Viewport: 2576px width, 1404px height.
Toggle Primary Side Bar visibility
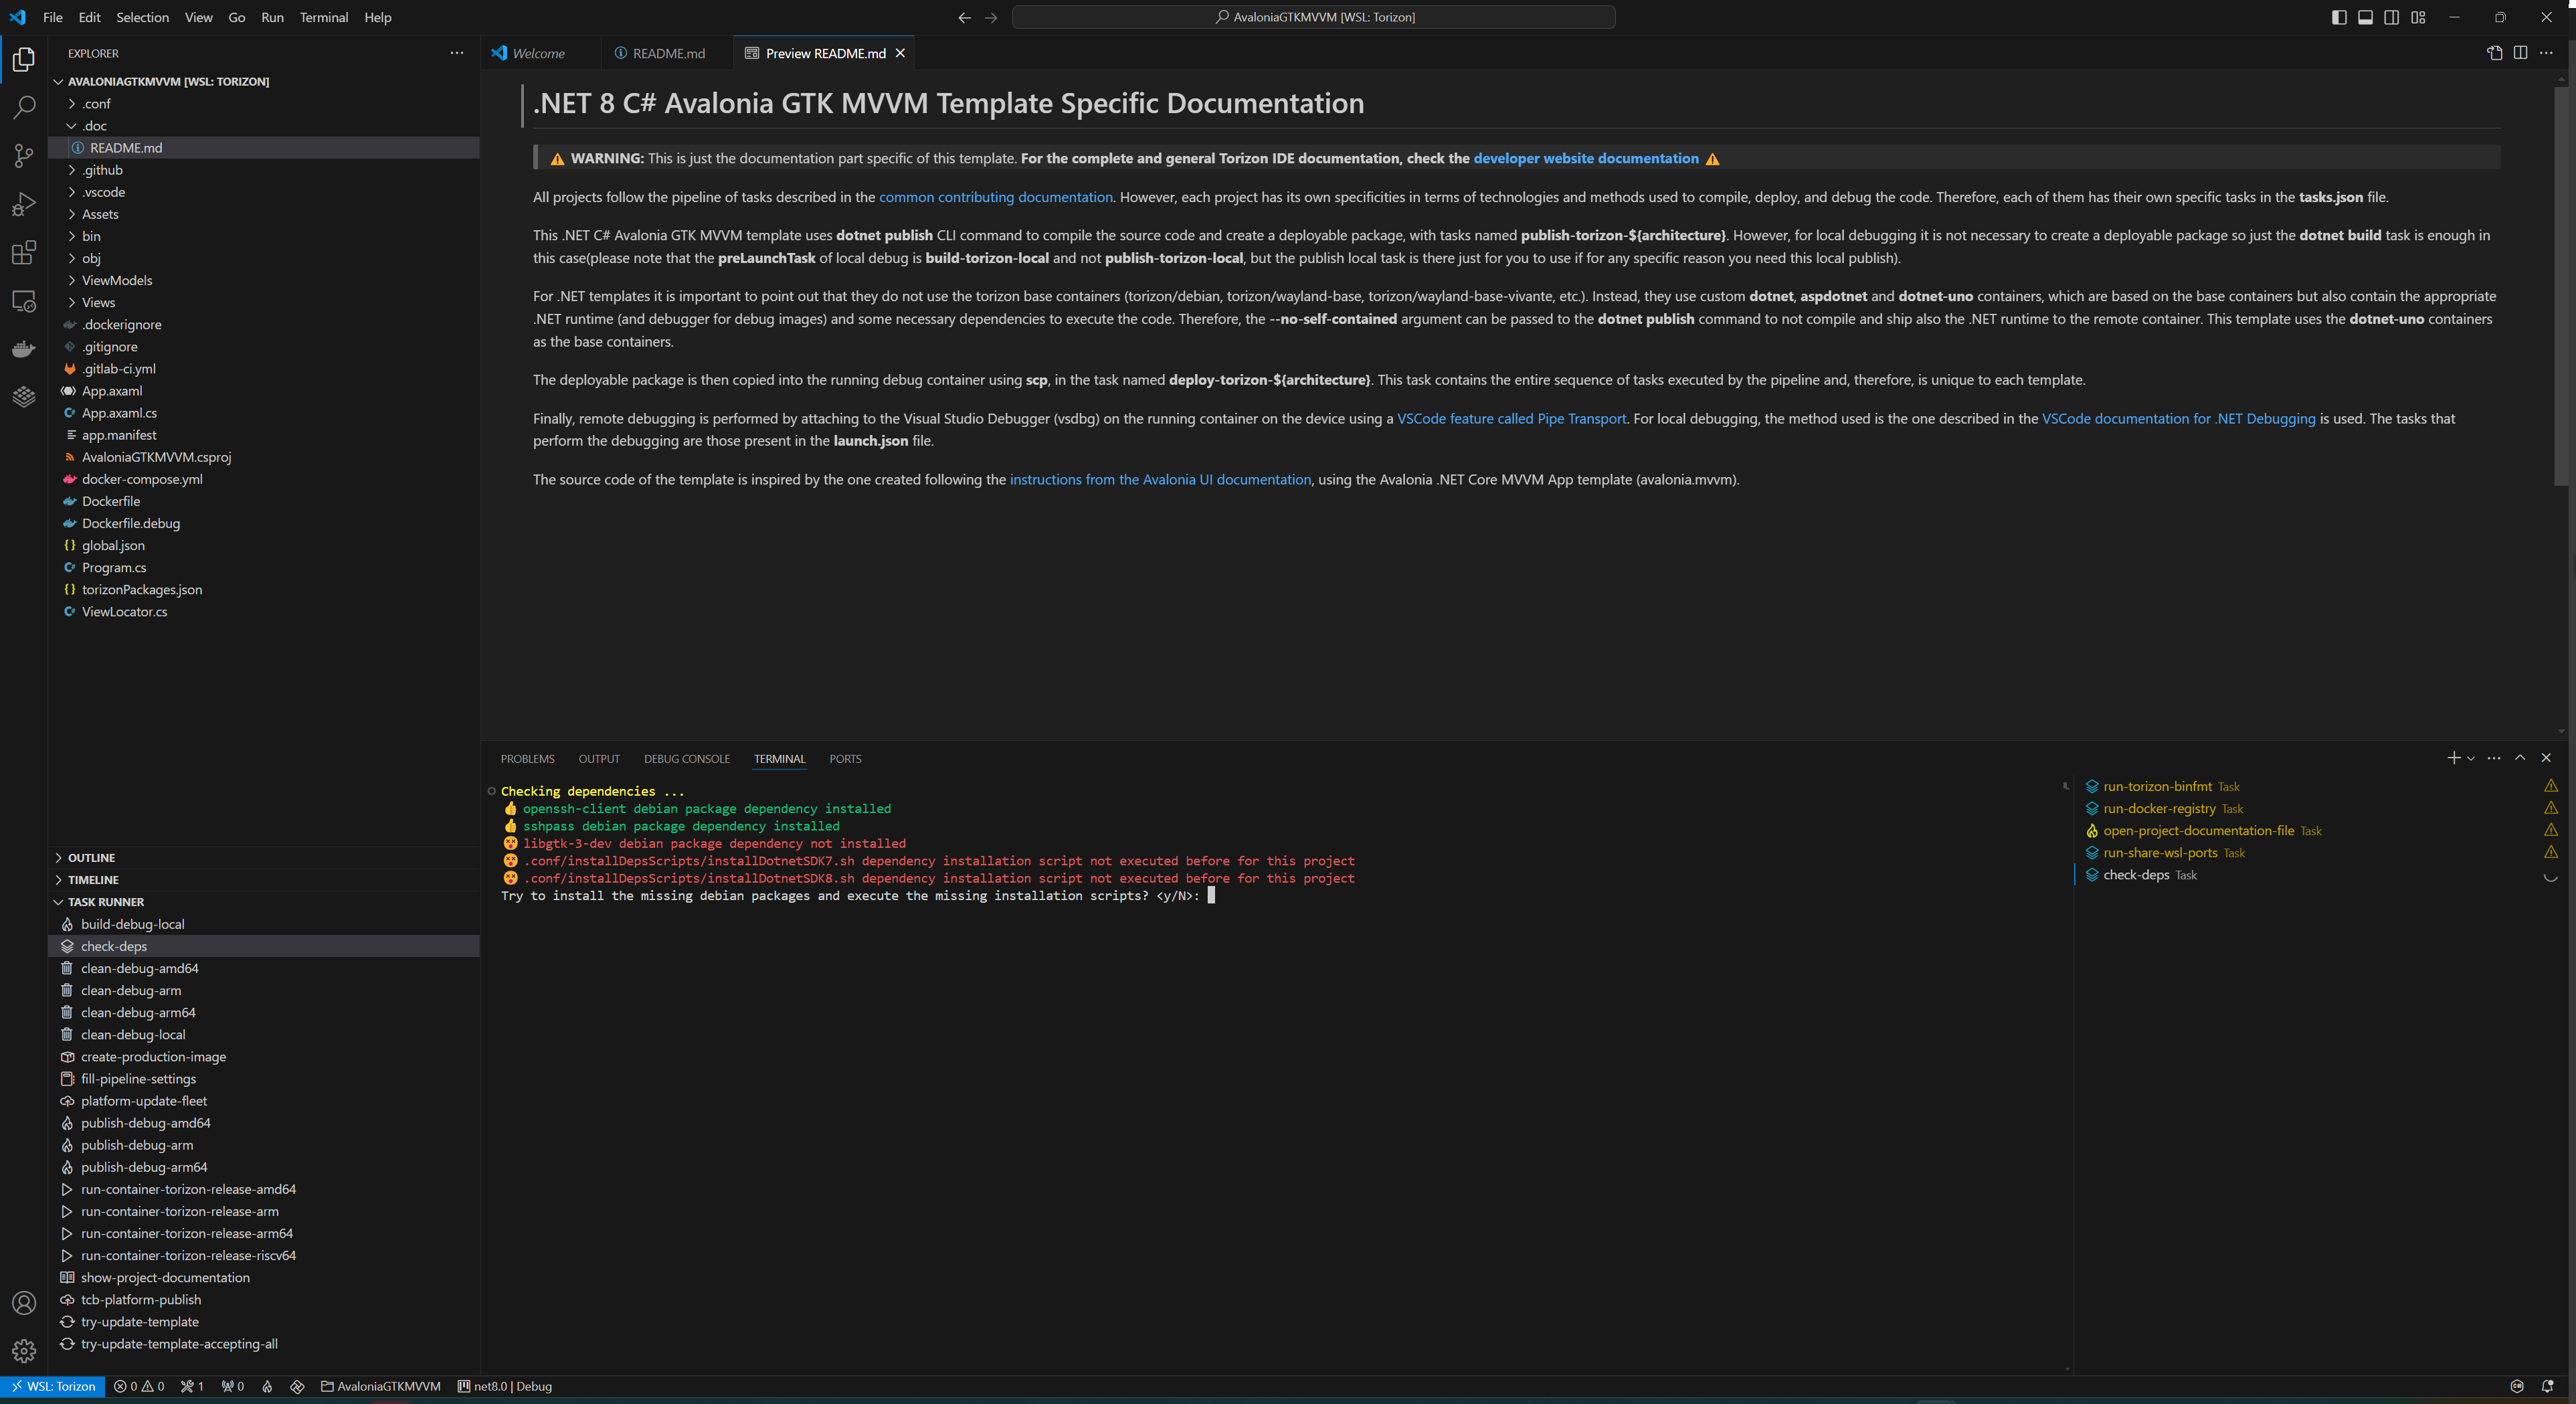pyautogui.click(x=2339, y=17)
